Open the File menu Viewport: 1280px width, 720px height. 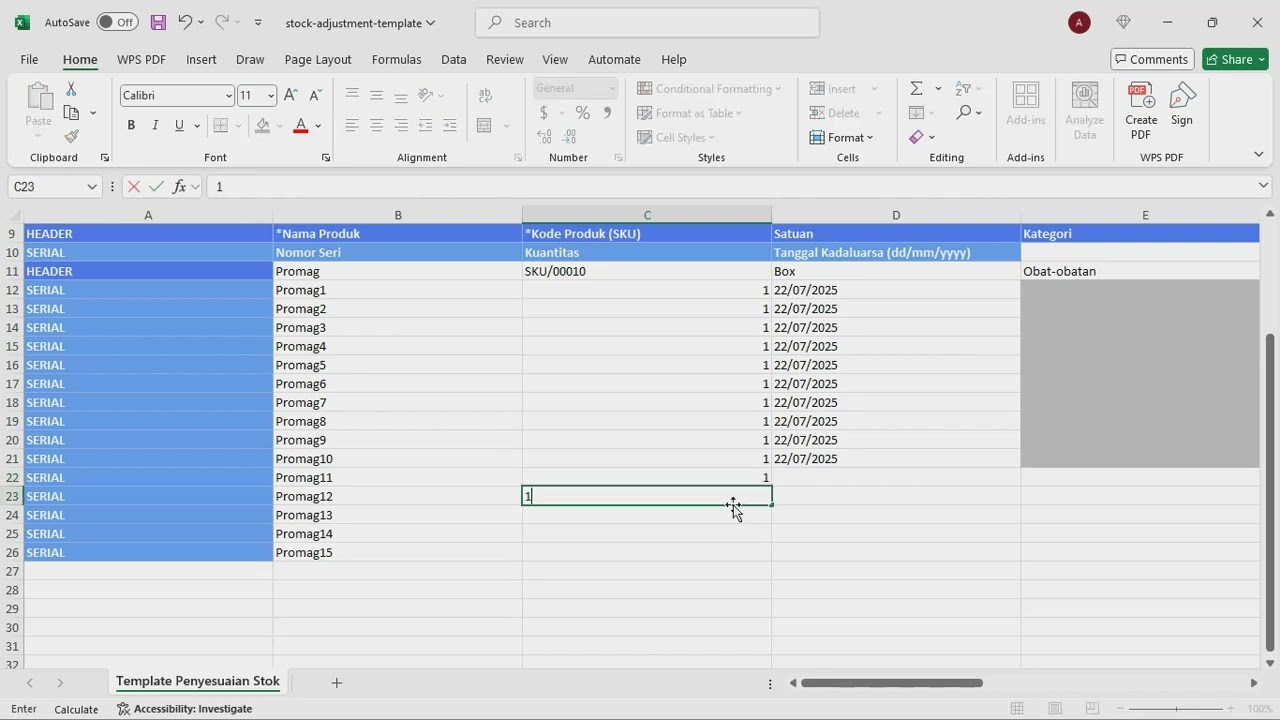coord(29,59)
